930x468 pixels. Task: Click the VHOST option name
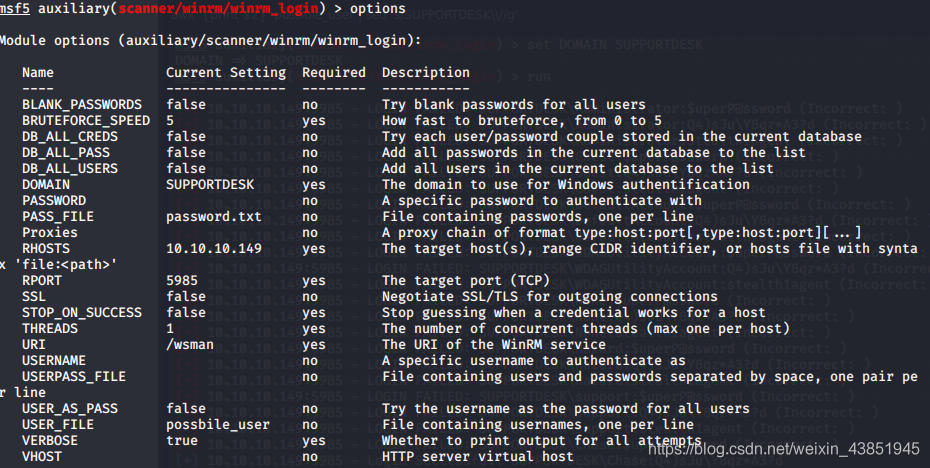pyautogui.click(x=42, y=456)
